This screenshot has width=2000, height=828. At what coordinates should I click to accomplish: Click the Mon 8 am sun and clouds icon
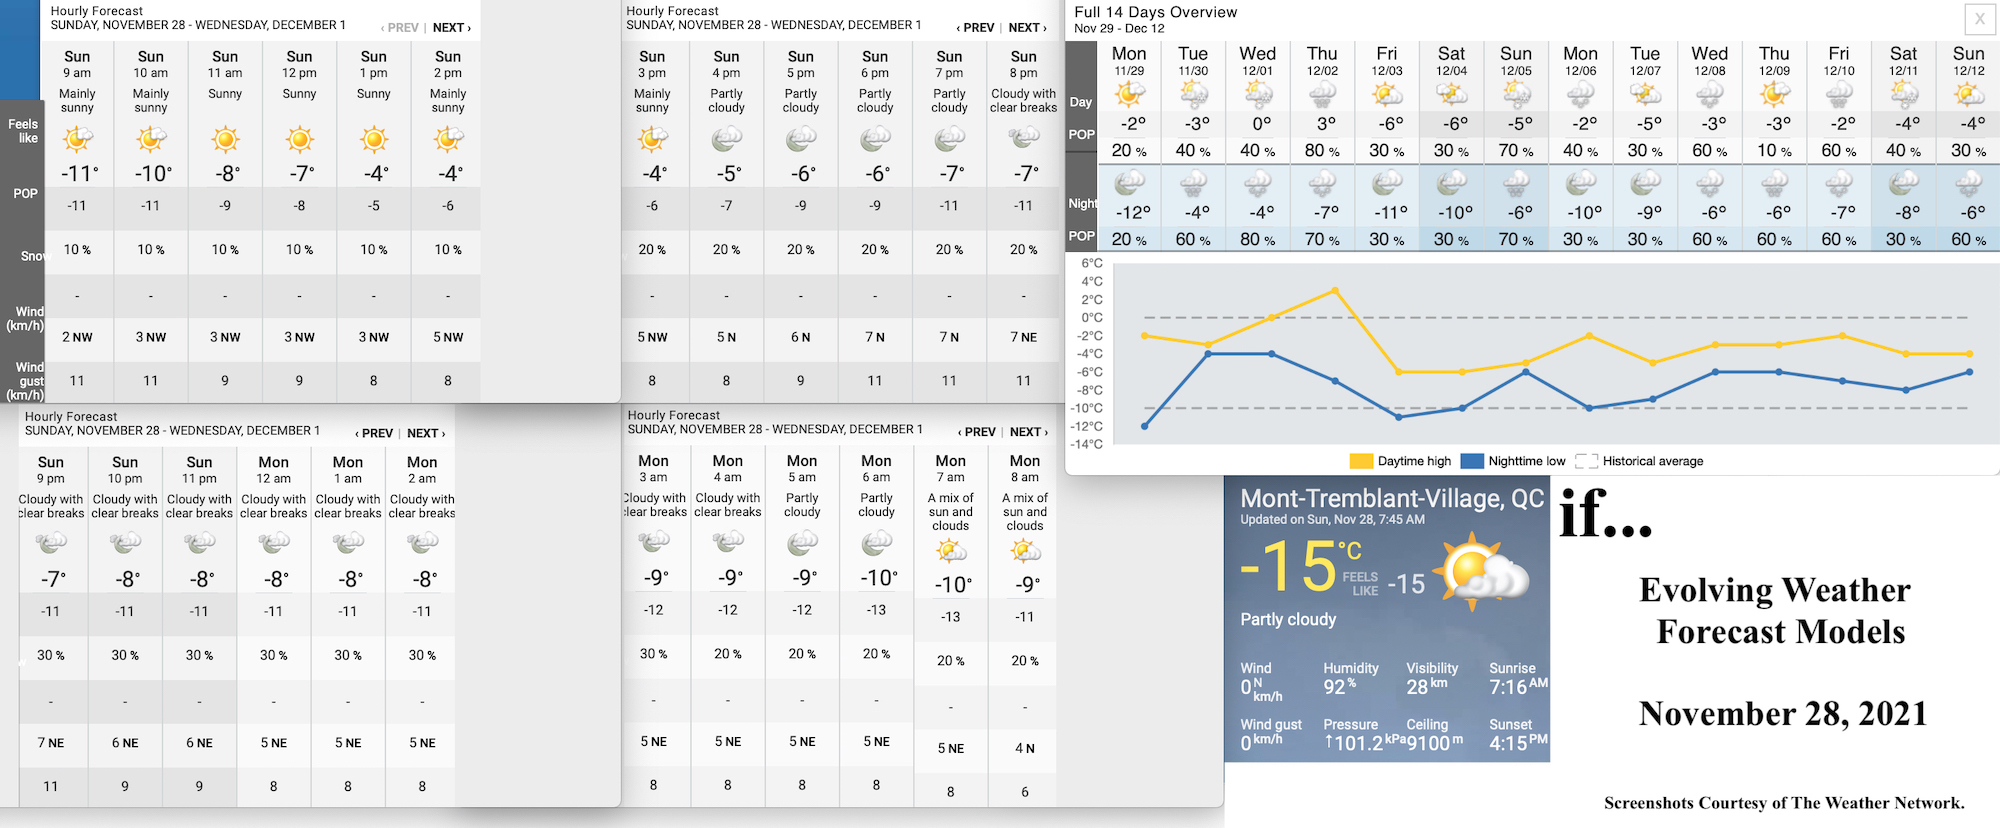coord(1025,550)
